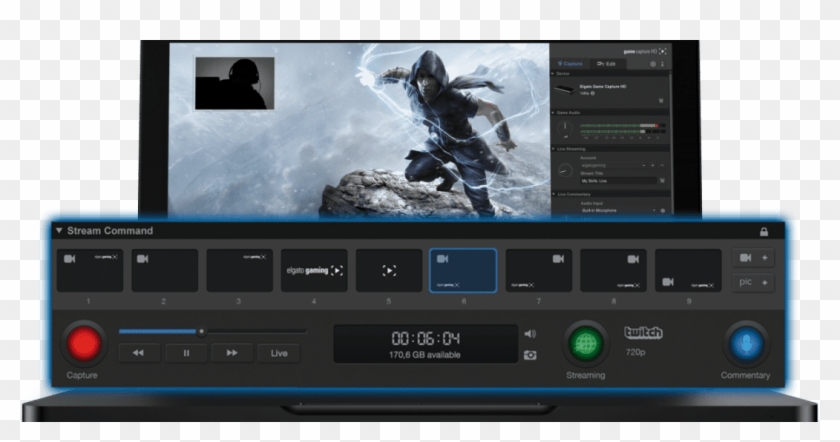The image size is (840, 442).
Task: Click the Elgato Game Capture HD device image
Action: coord(565,89)
